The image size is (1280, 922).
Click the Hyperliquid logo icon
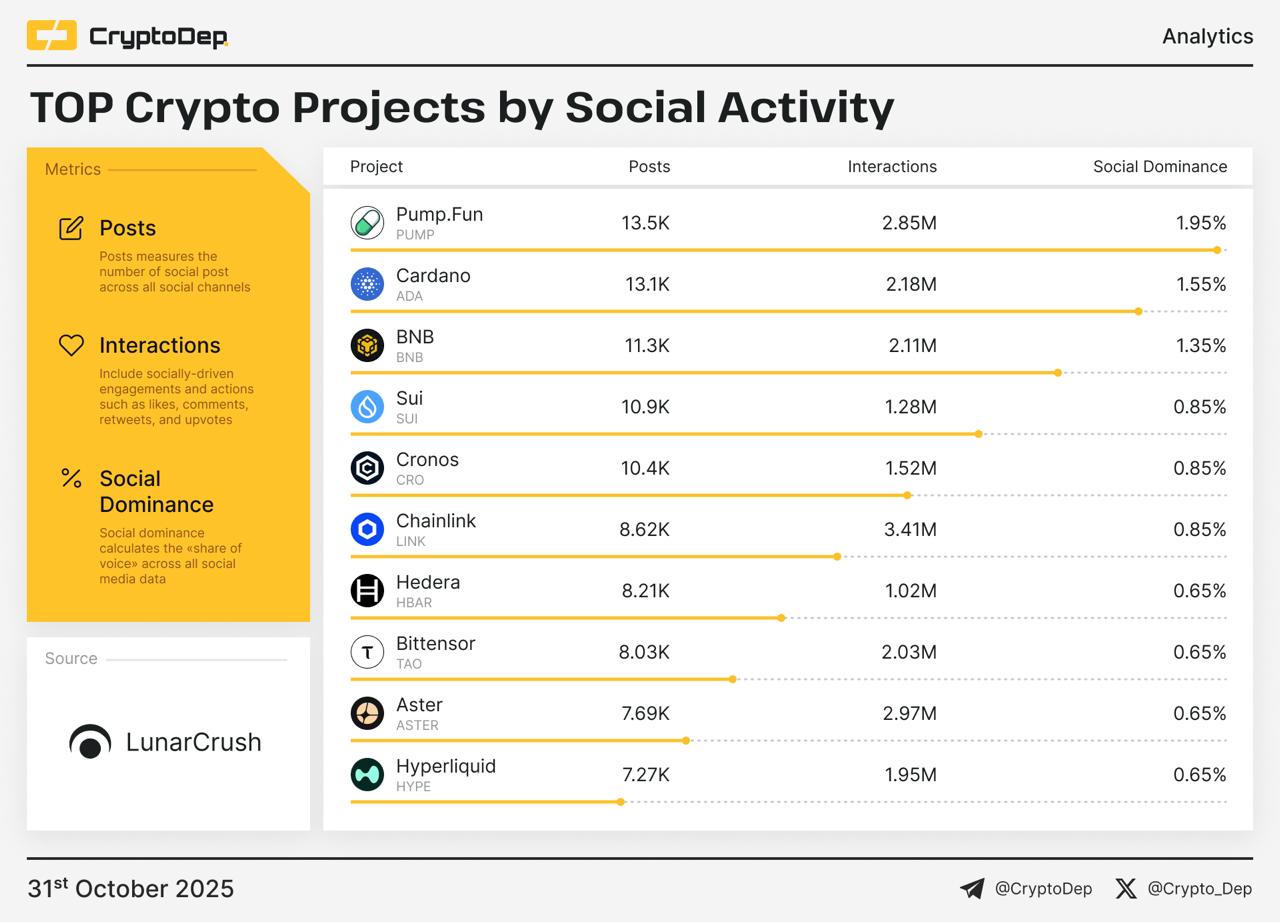pos(367,774)
